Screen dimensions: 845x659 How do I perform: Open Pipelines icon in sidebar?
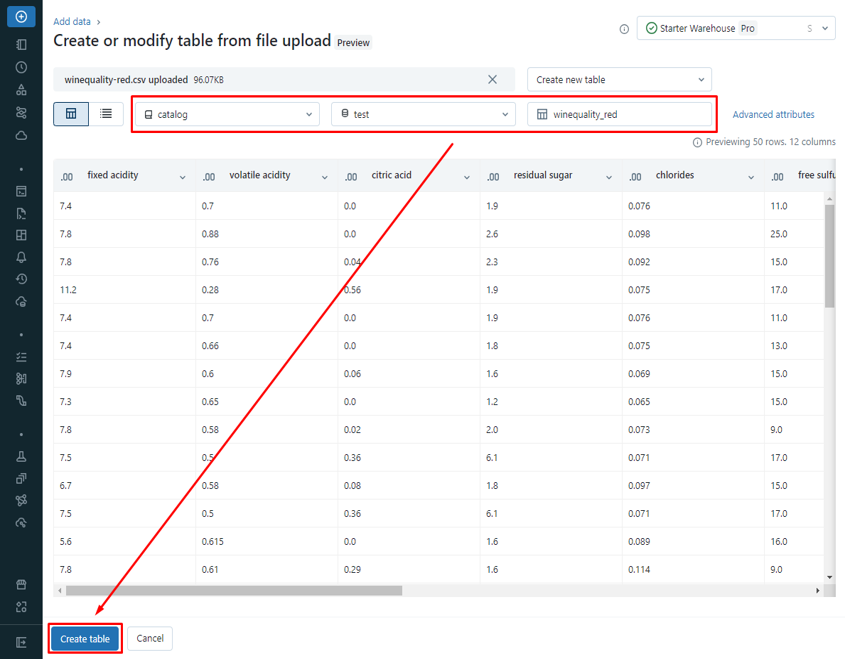coord(21,401)
